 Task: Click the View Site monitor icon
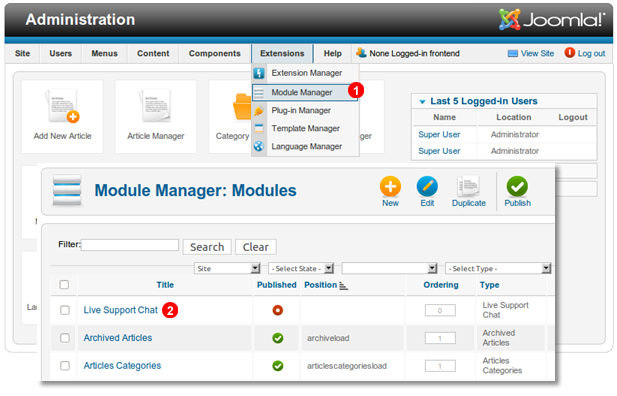pos(513,54)
